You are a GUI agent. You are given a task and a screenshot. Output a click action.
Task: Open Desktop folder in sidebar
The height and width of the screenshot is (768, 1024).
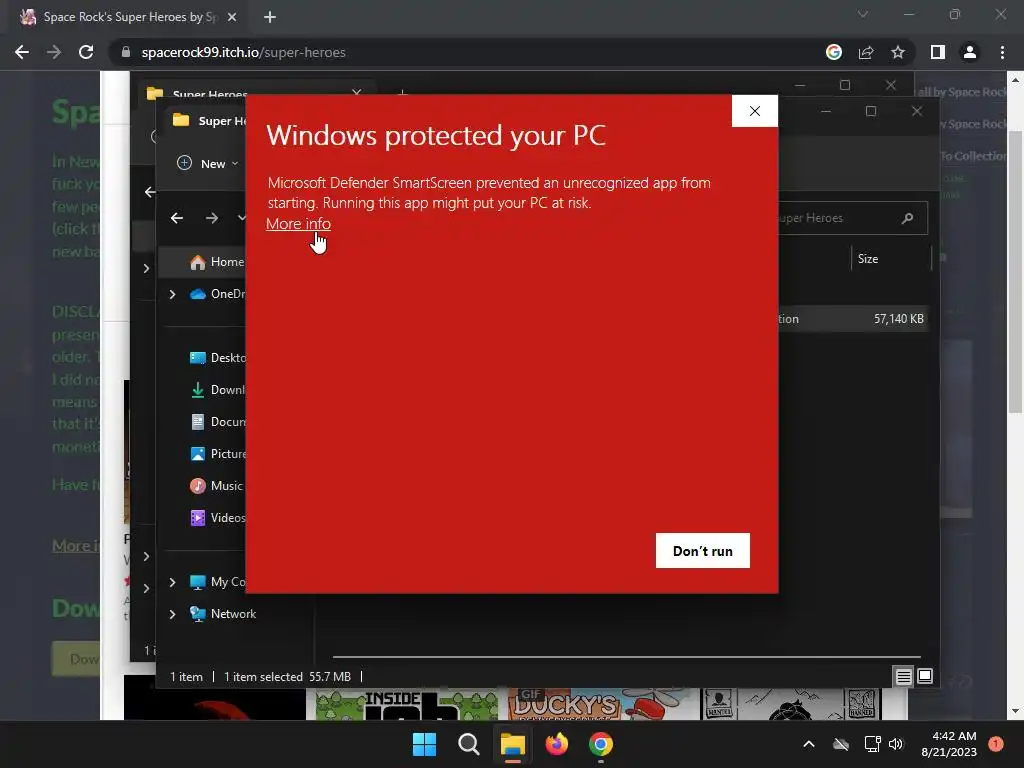pyautogui.click(x=217, y=358)
